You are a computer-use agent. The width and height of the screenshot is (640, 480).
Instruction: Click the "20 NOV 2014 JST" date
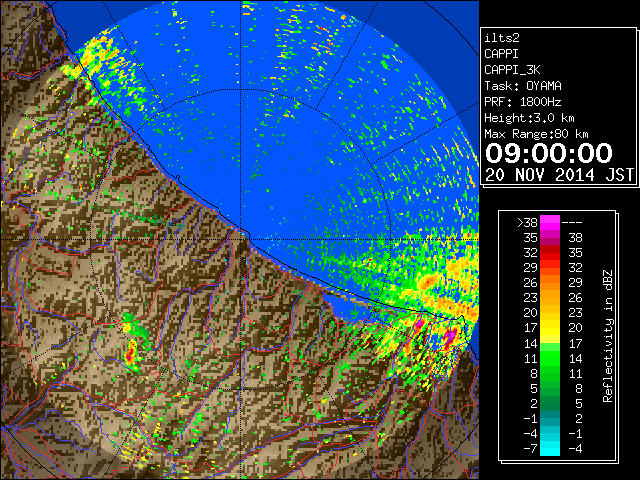click(x=559, y=175)
